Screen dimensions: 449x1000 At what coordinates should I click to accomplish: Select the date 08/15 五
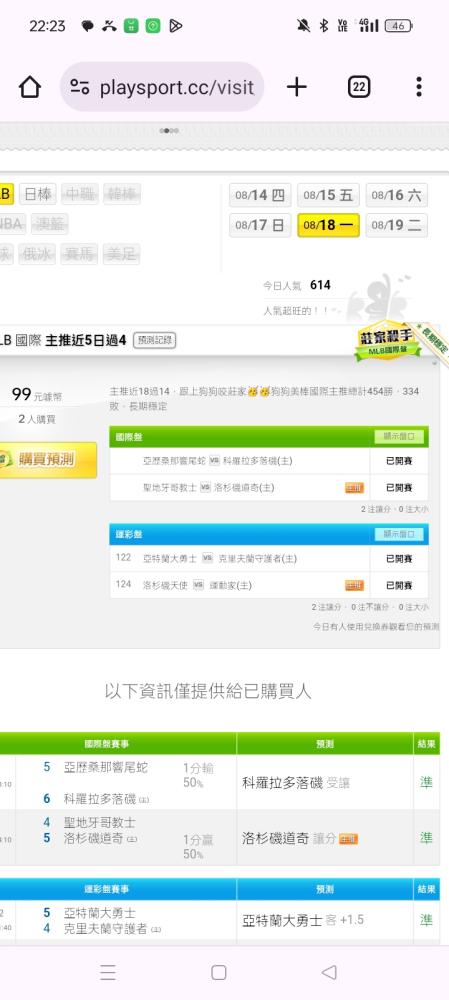point(328,195)
